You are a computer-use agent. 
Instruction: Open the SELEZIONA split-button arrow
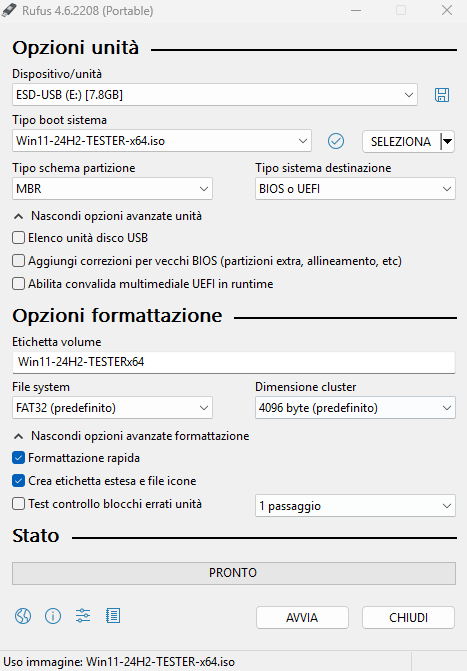(447, 141)
